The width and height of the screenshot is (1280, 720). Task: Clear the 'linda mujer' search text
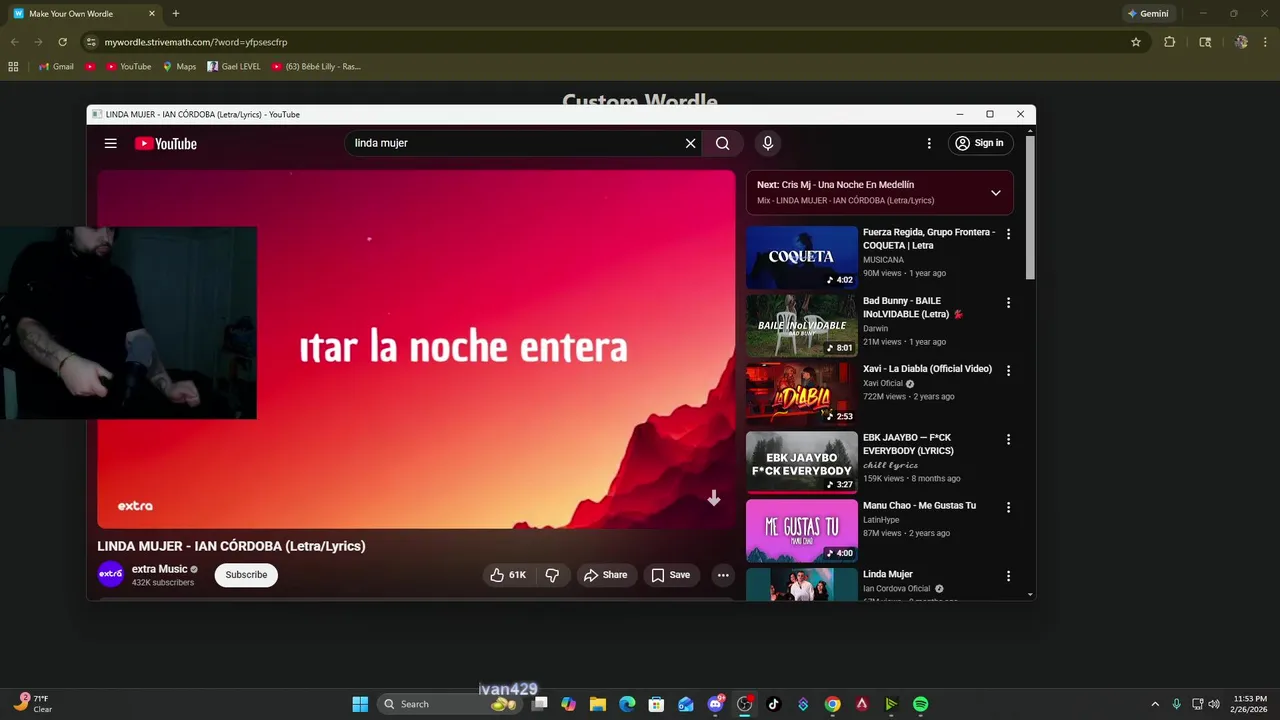[x=690, y=143]
